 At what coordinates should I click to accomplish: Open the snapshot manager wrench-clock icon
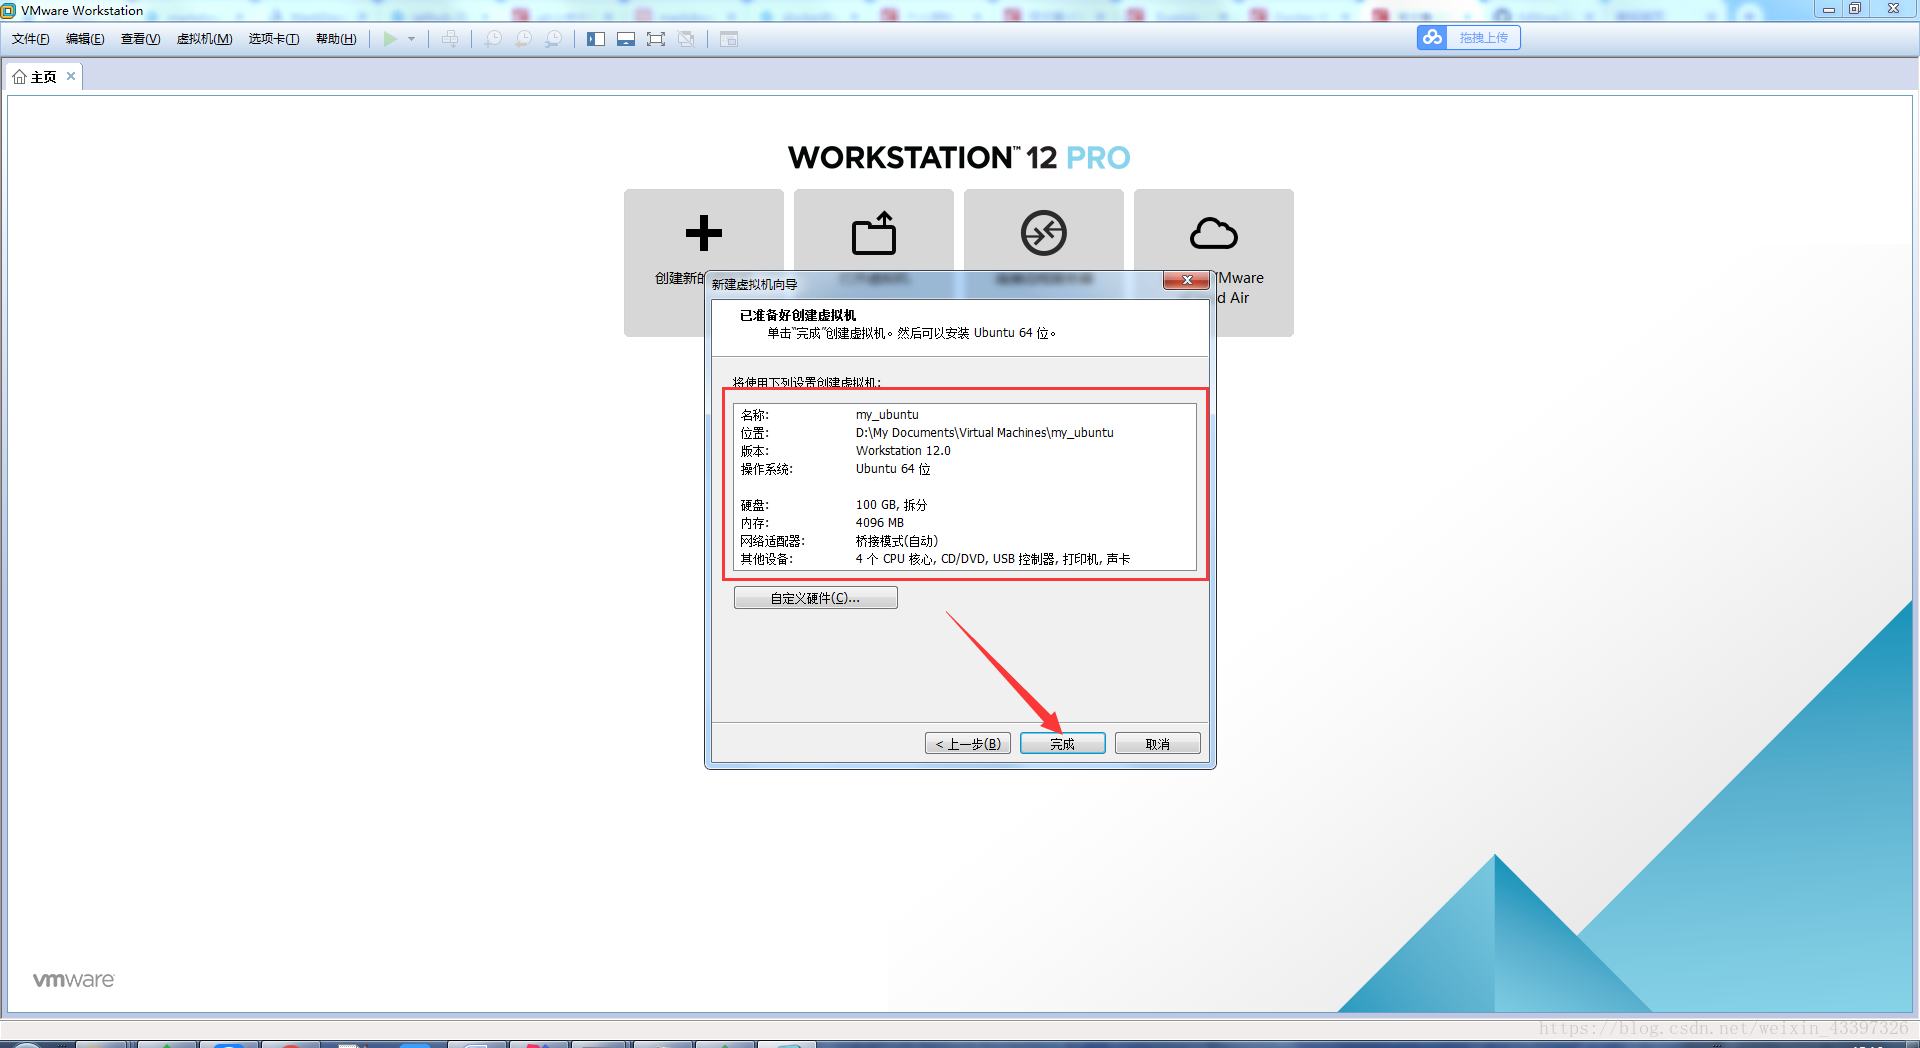553,39
